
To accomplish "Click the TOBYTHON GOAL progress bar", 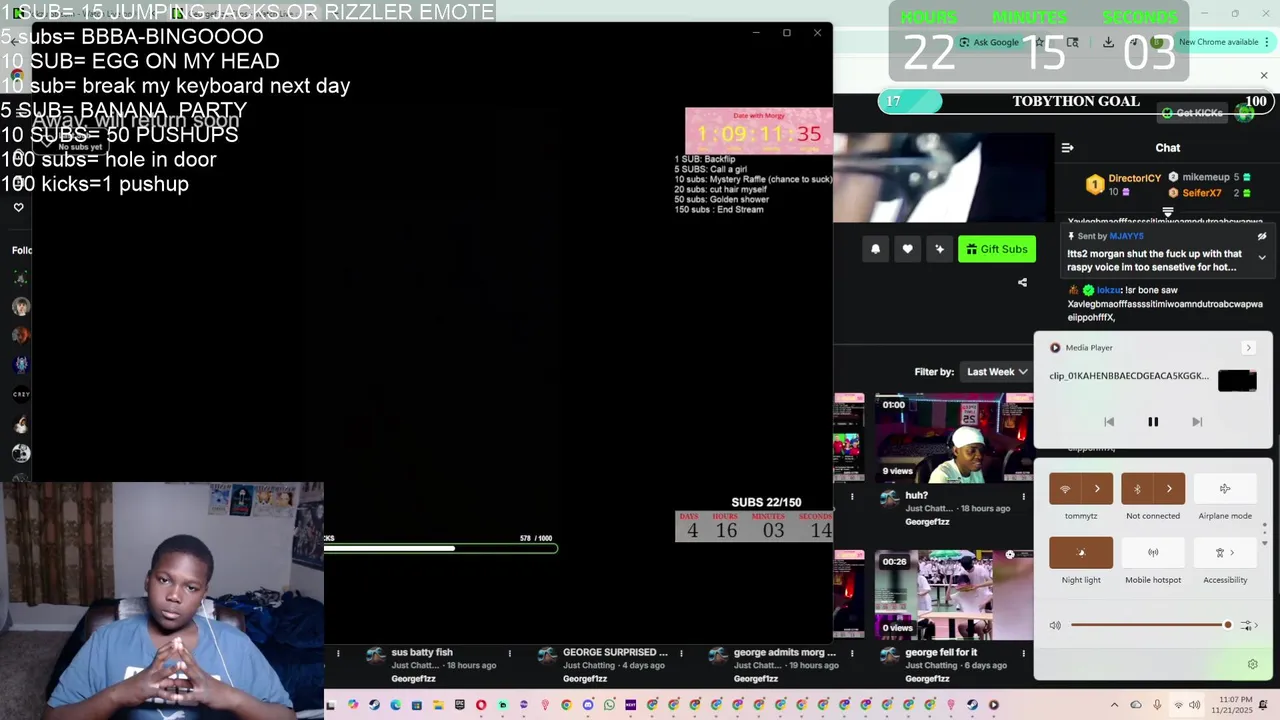I will (x=1075, y=101).
